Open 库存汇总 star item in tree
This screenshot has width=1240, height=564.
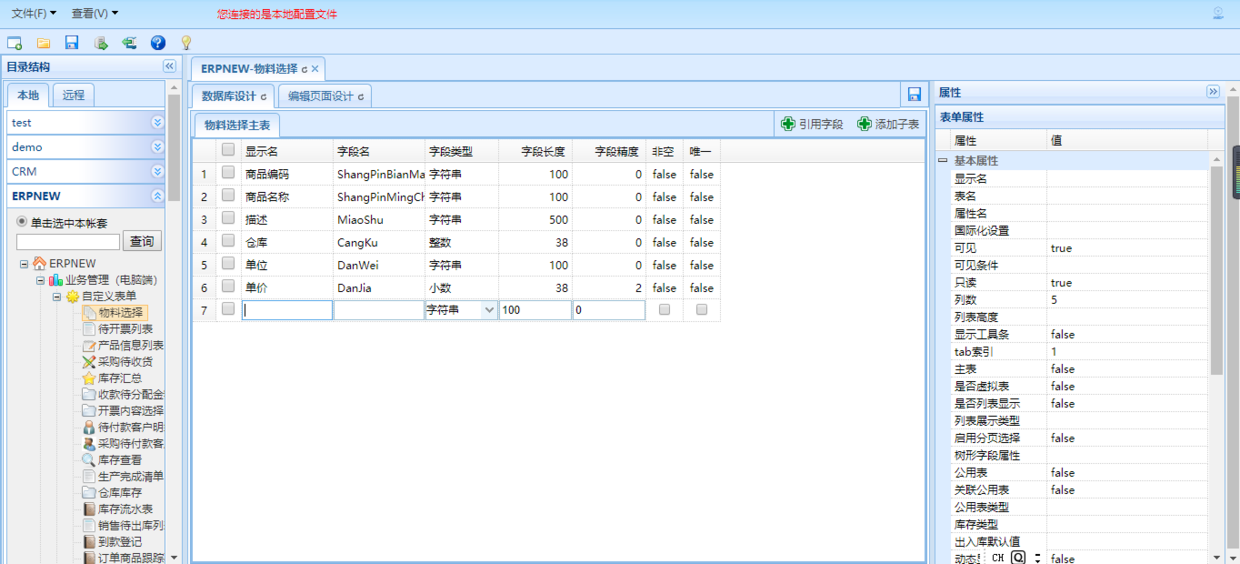click(112, 378)
